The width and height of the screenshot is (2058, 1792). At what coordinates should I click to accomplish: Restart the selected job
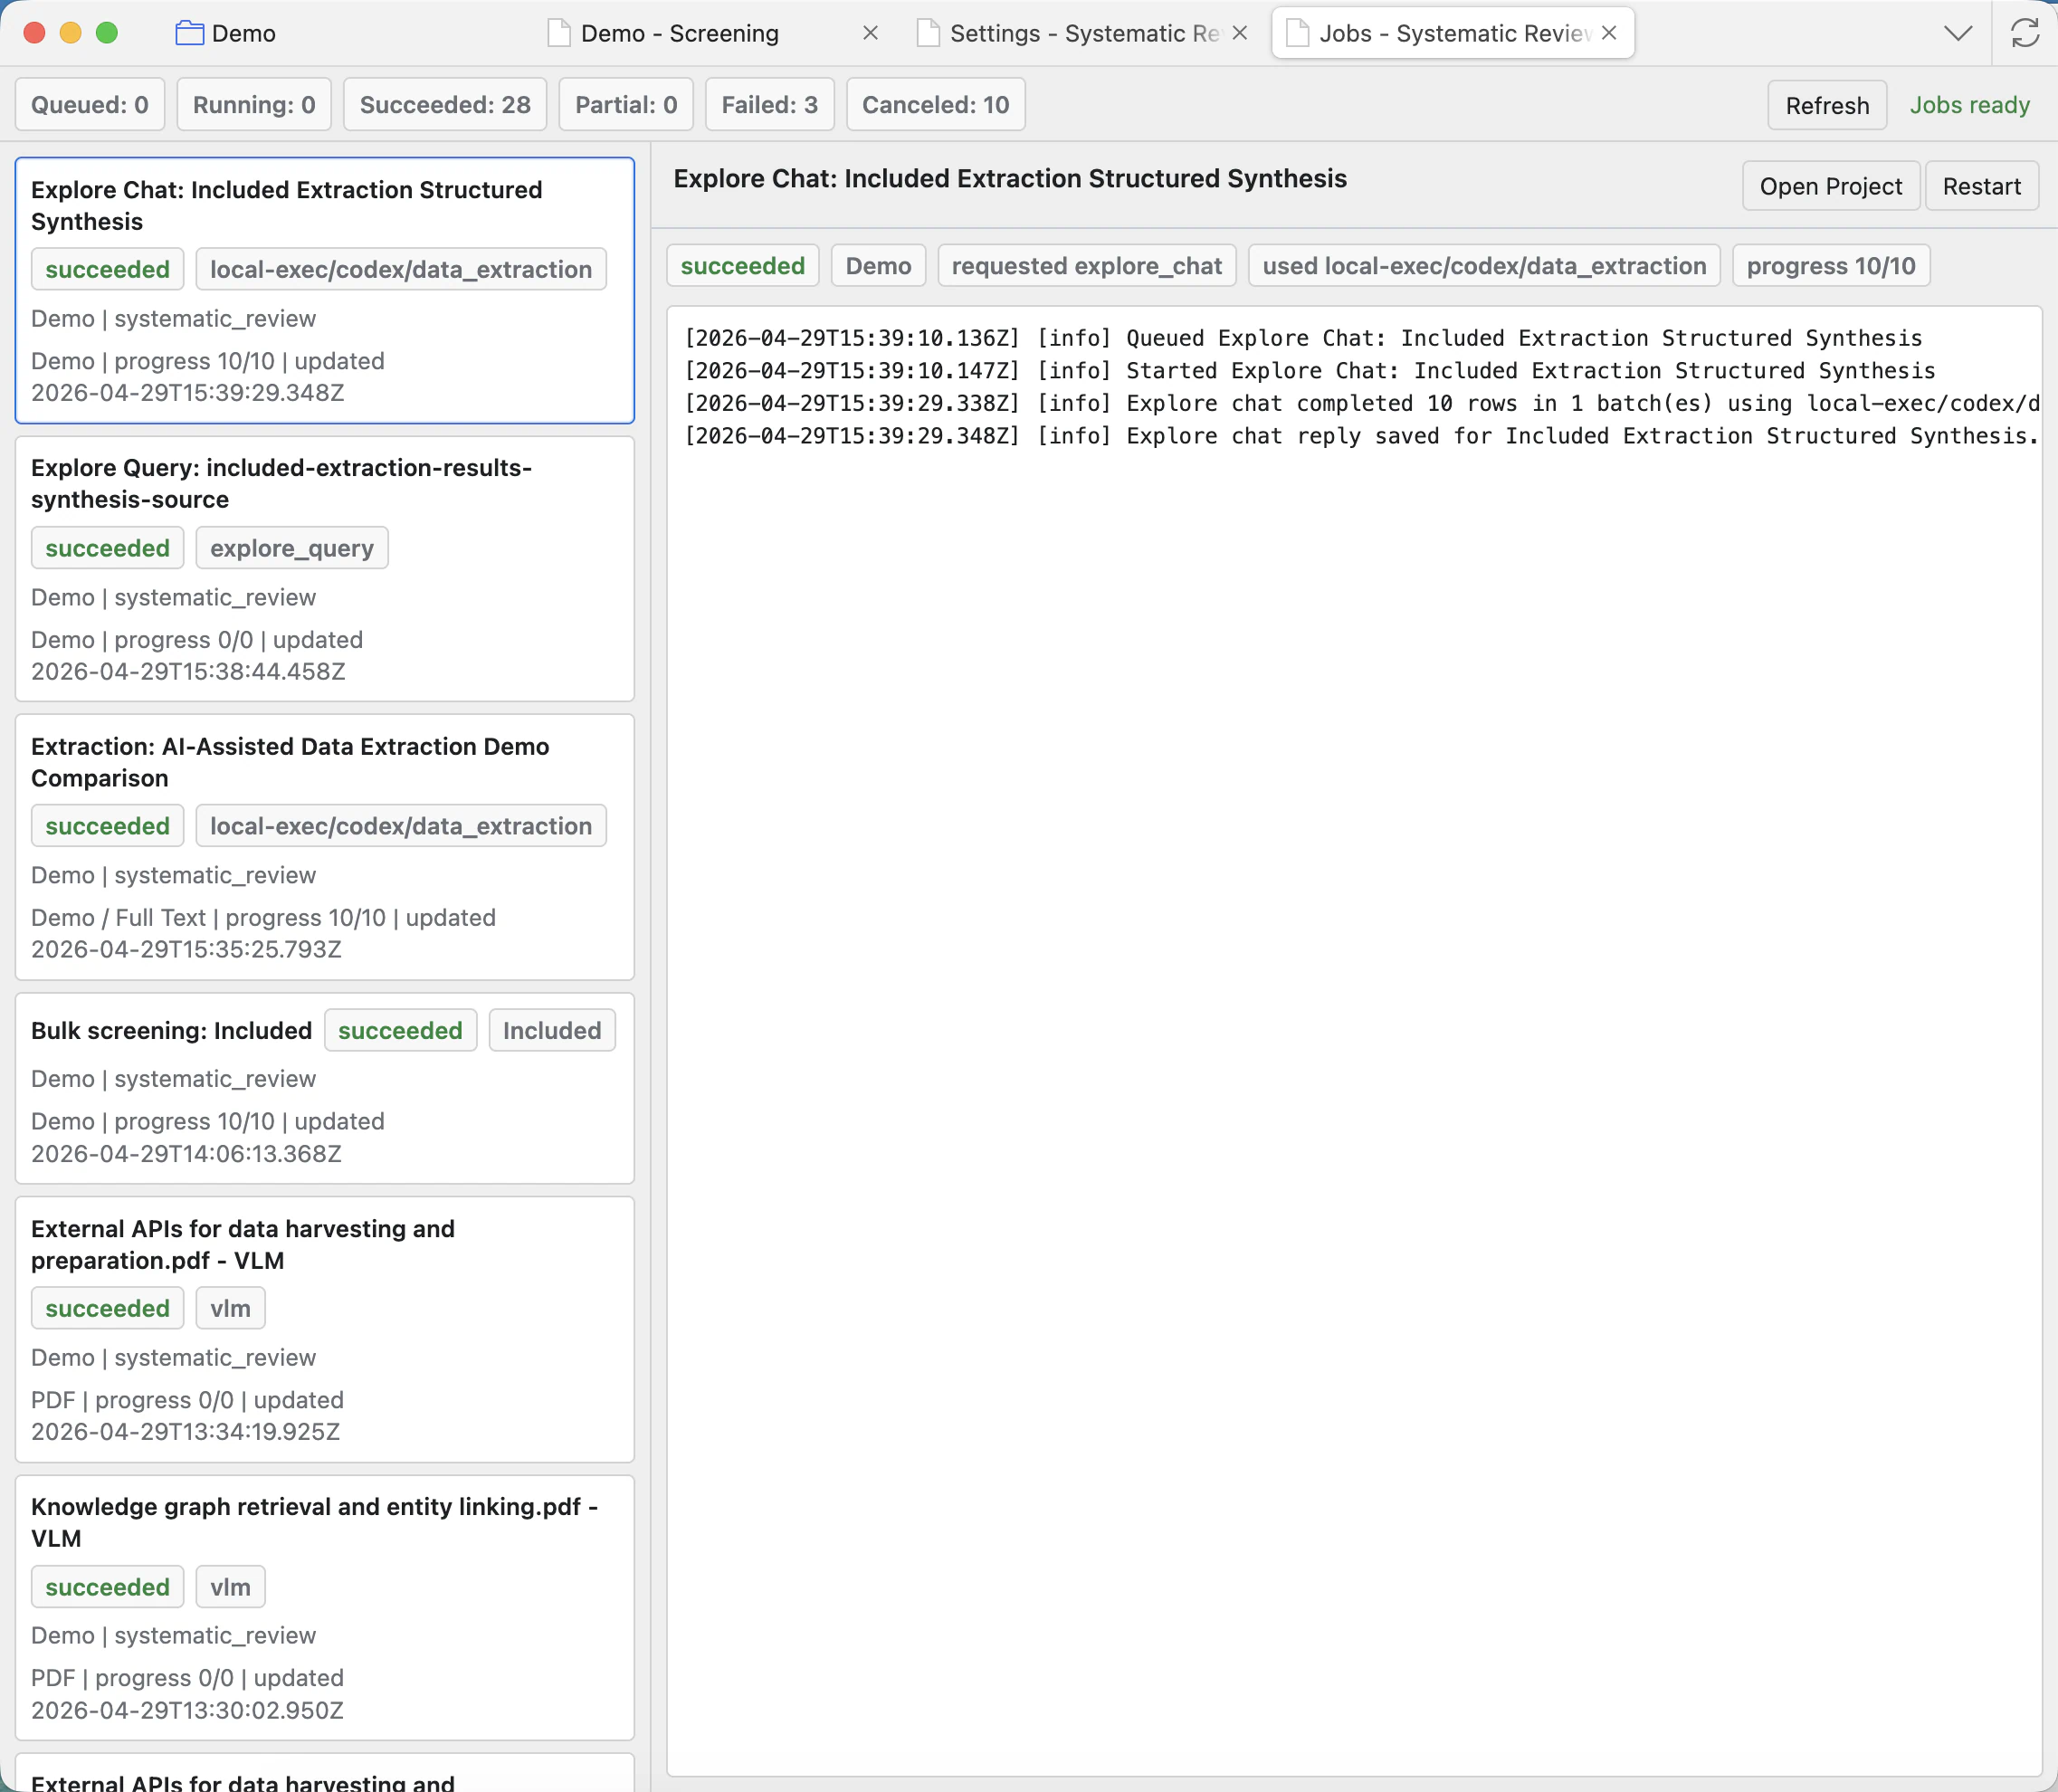click(1981, 186)
